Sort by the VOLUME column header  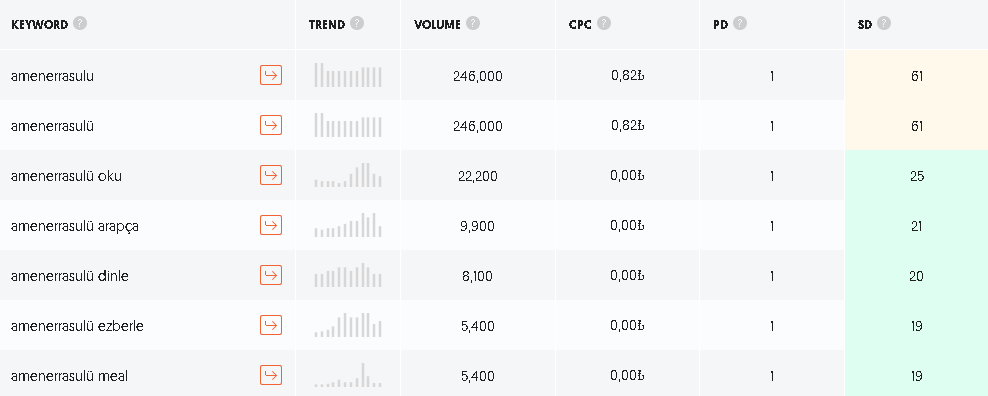point(437,25)
